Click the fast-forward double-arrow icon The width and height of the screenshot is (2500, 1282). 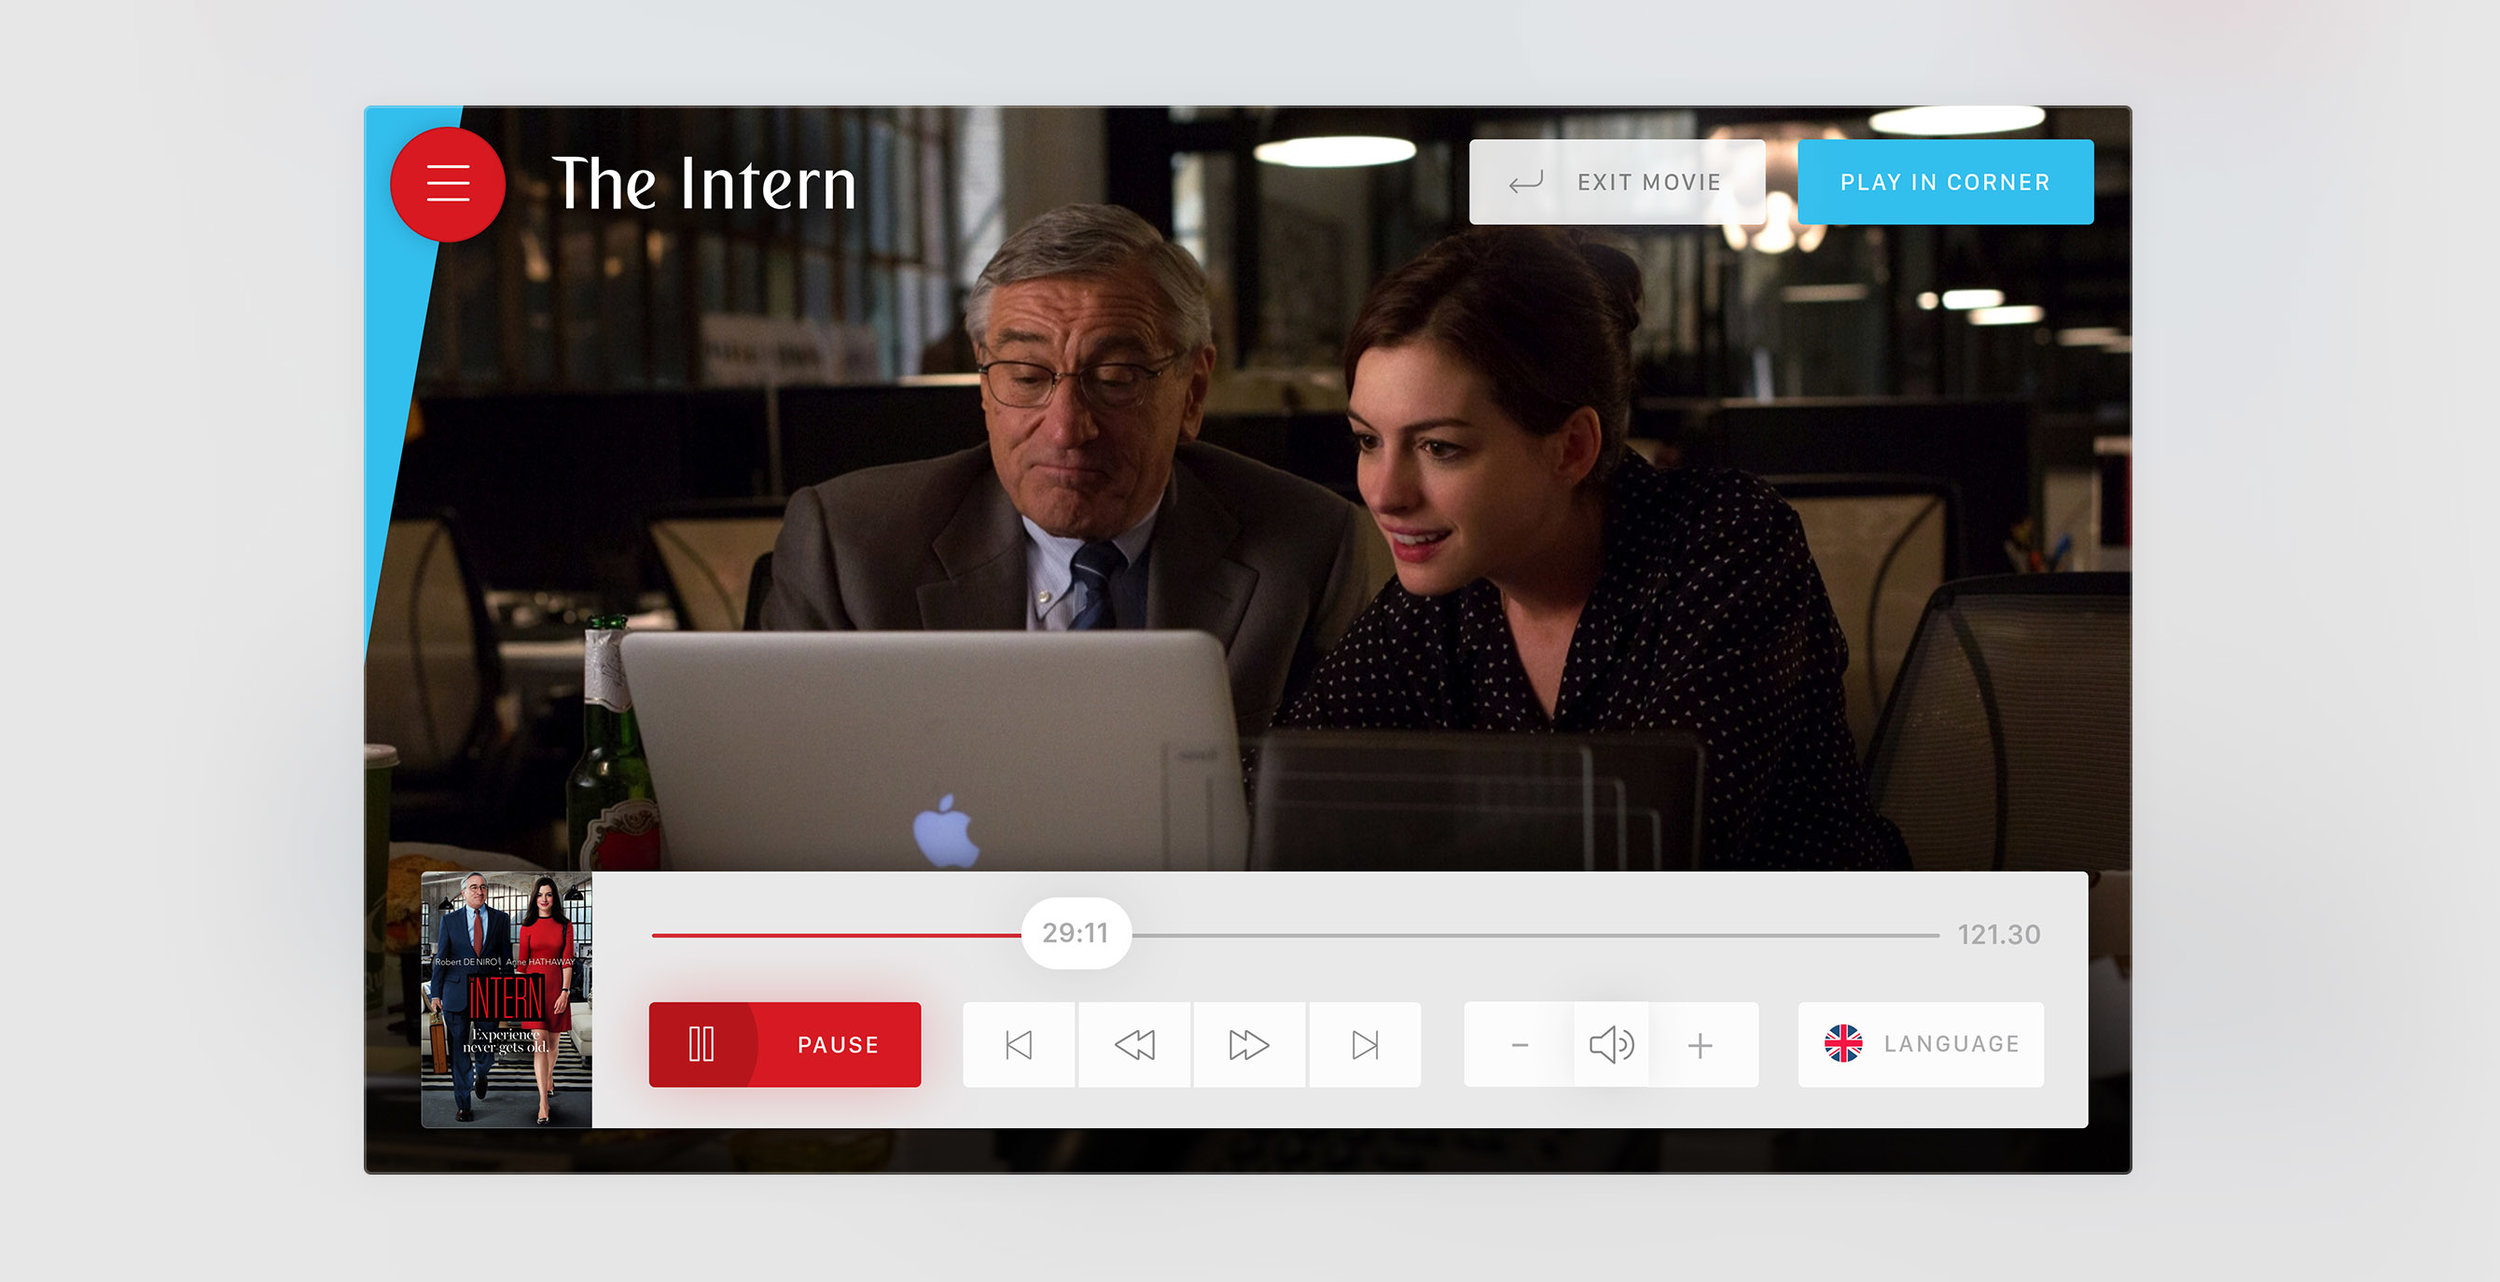coord(1249,1045)
